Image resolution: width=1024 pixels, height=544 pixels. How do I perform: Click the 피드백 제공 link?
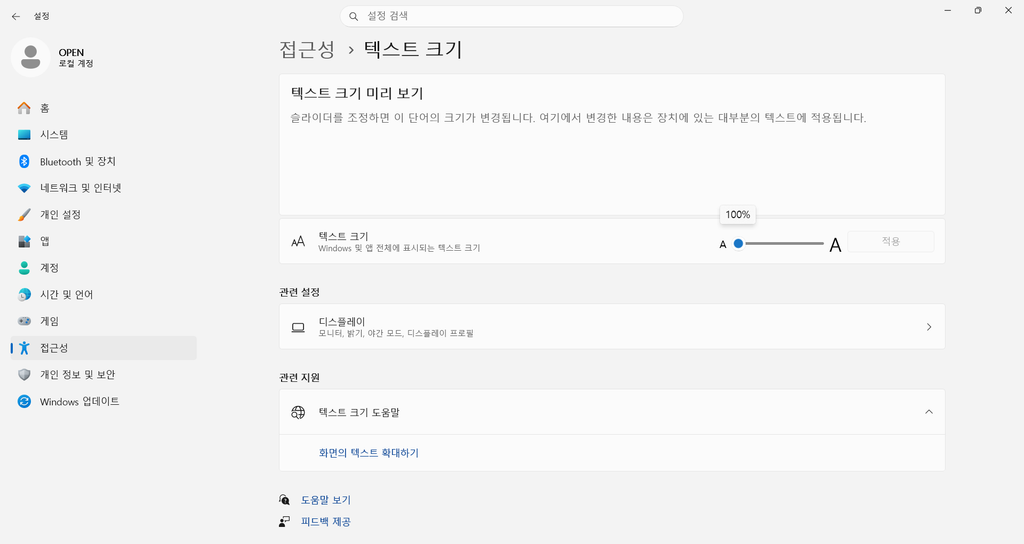click(325, 521)
